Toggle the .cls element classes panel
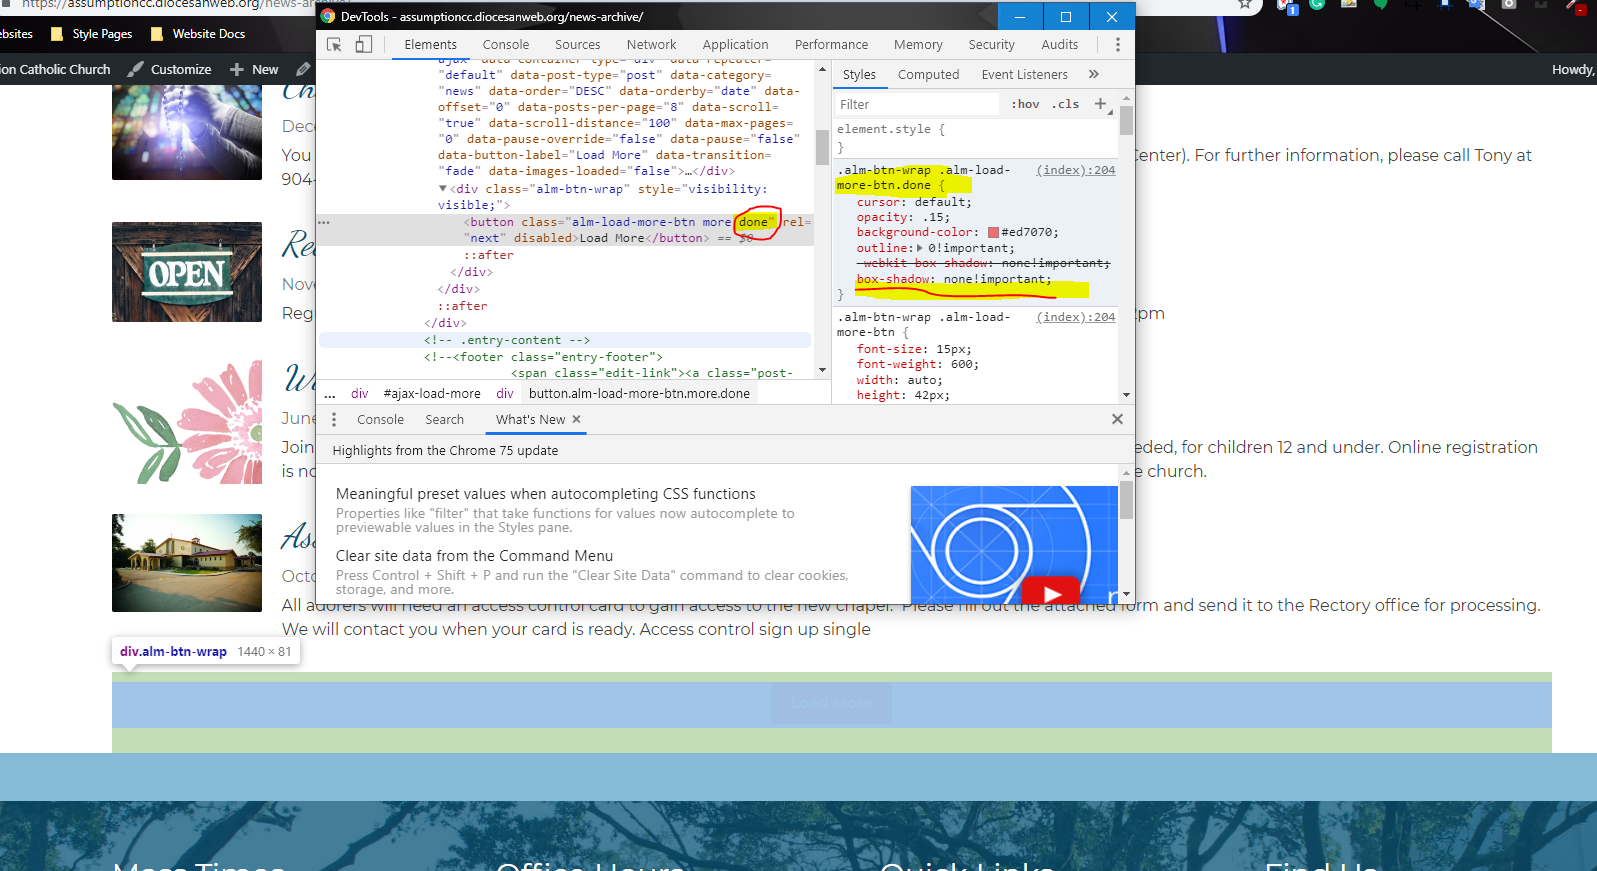The image size is (1597, 871). click(1066, 104)
